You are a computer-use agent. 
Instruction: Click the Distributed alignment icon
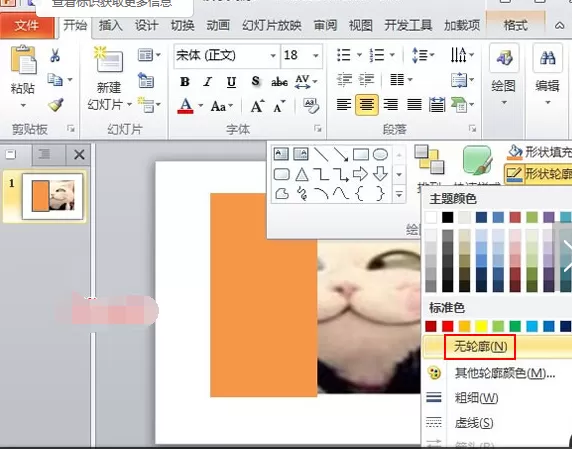[x=437, y=105]
